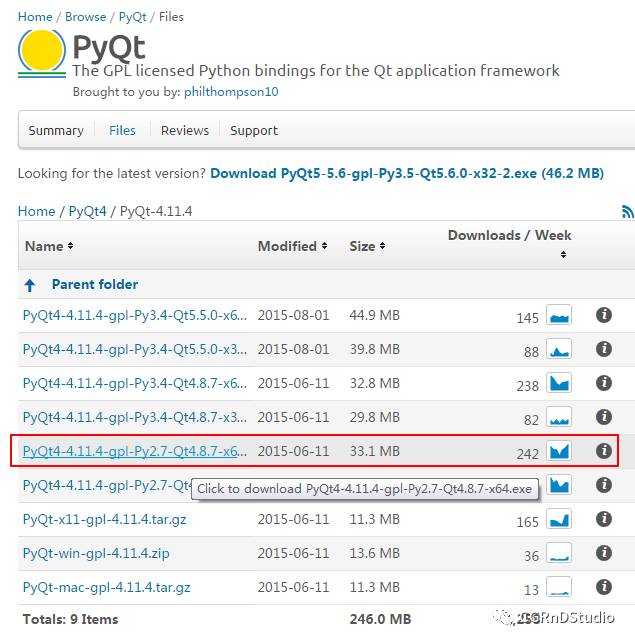Open info icon for the 39.8 MB file

point(603,349)
